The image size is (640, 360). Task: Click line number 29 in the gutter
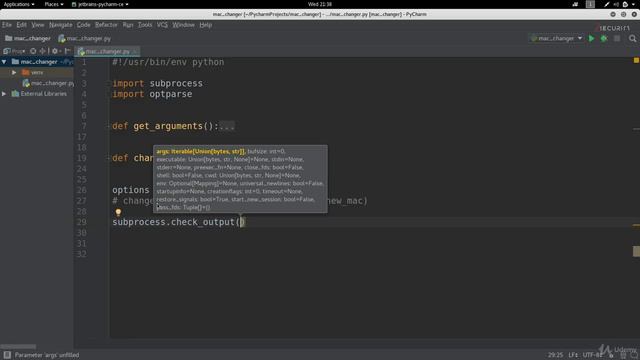coord(82,222)
